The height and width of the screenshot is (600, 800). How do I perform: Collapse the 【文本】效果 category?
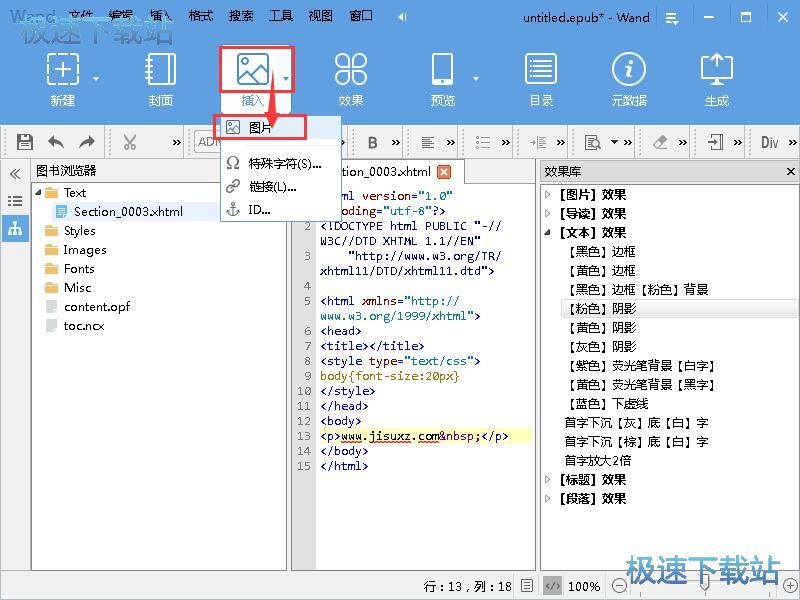tap(548, 233)
